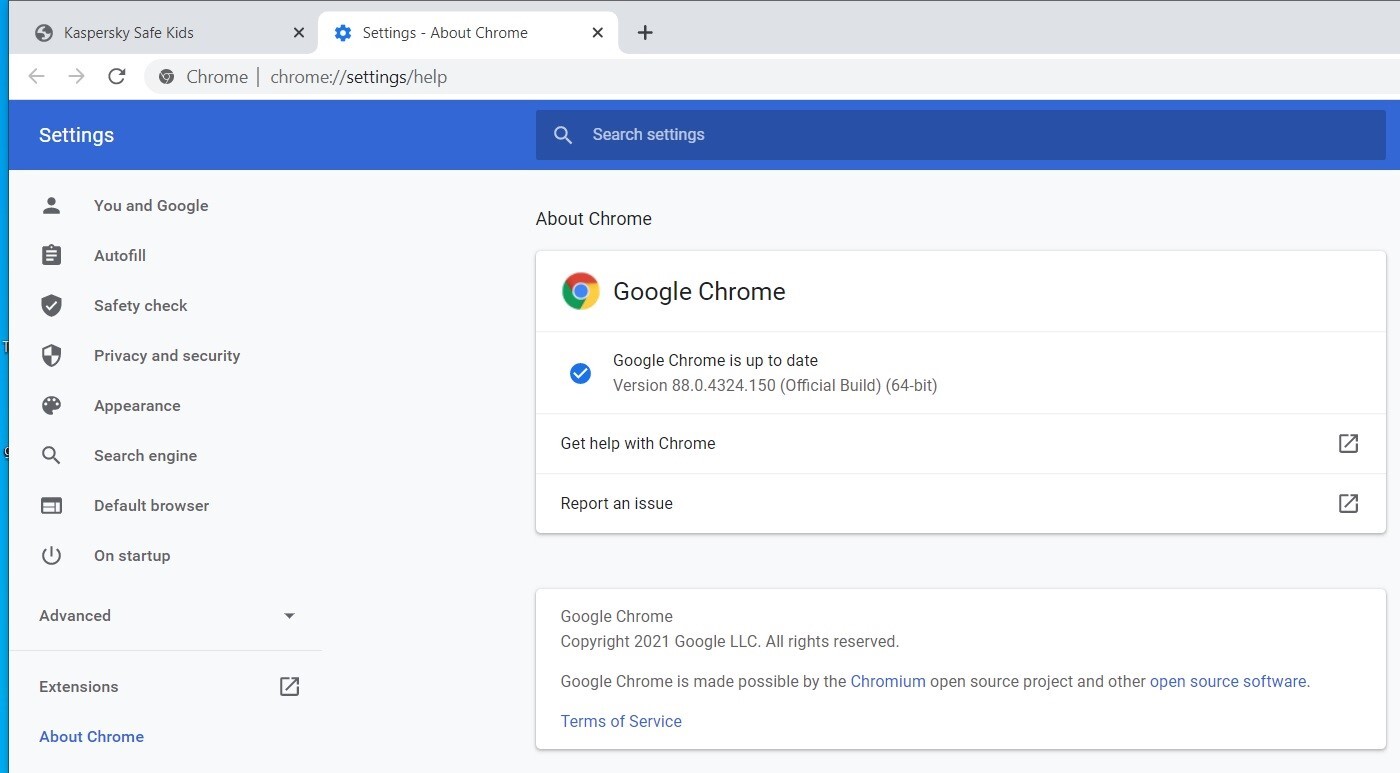The image size is (1400, 773).
Task: Expand the Advanced section arrow
Action: coord(289,616)
